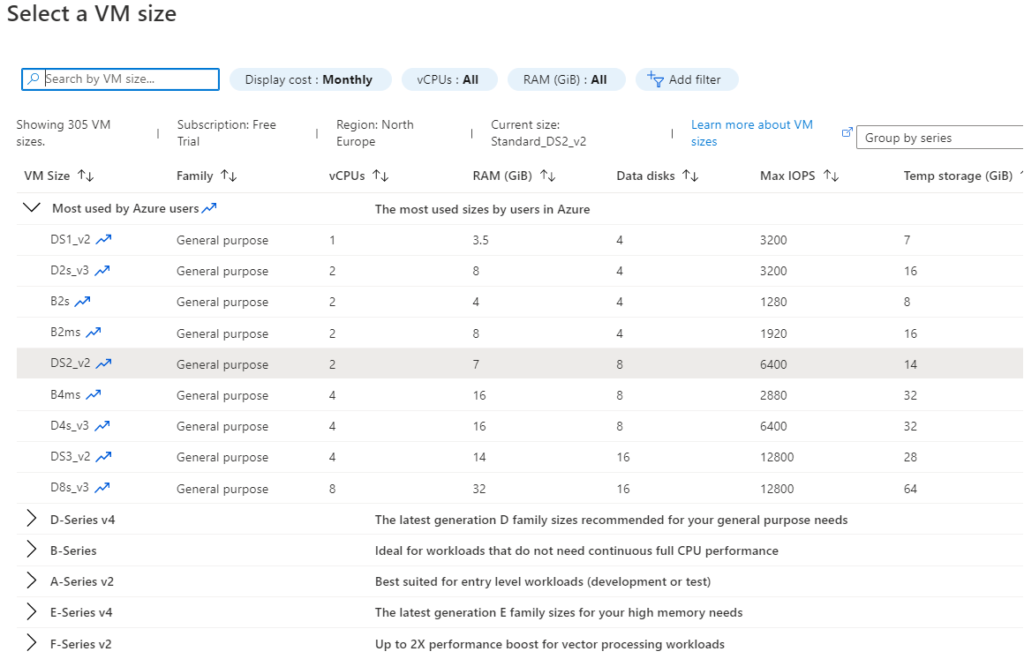
Task: Click the 'Subscription: Free Trial' text
Action: coord(227,133)
